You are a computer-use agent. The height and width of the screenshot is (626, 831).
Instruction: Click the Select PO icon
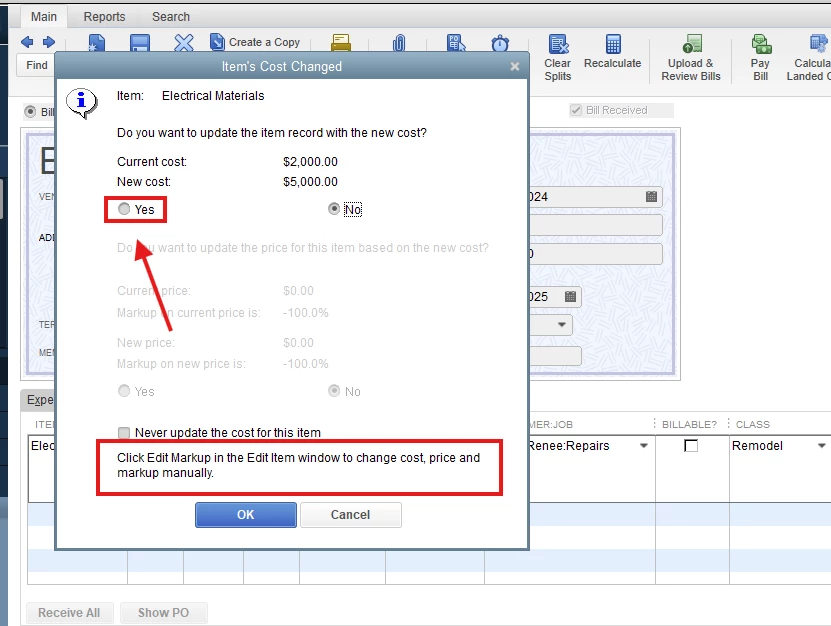click(x=456, y=43)
